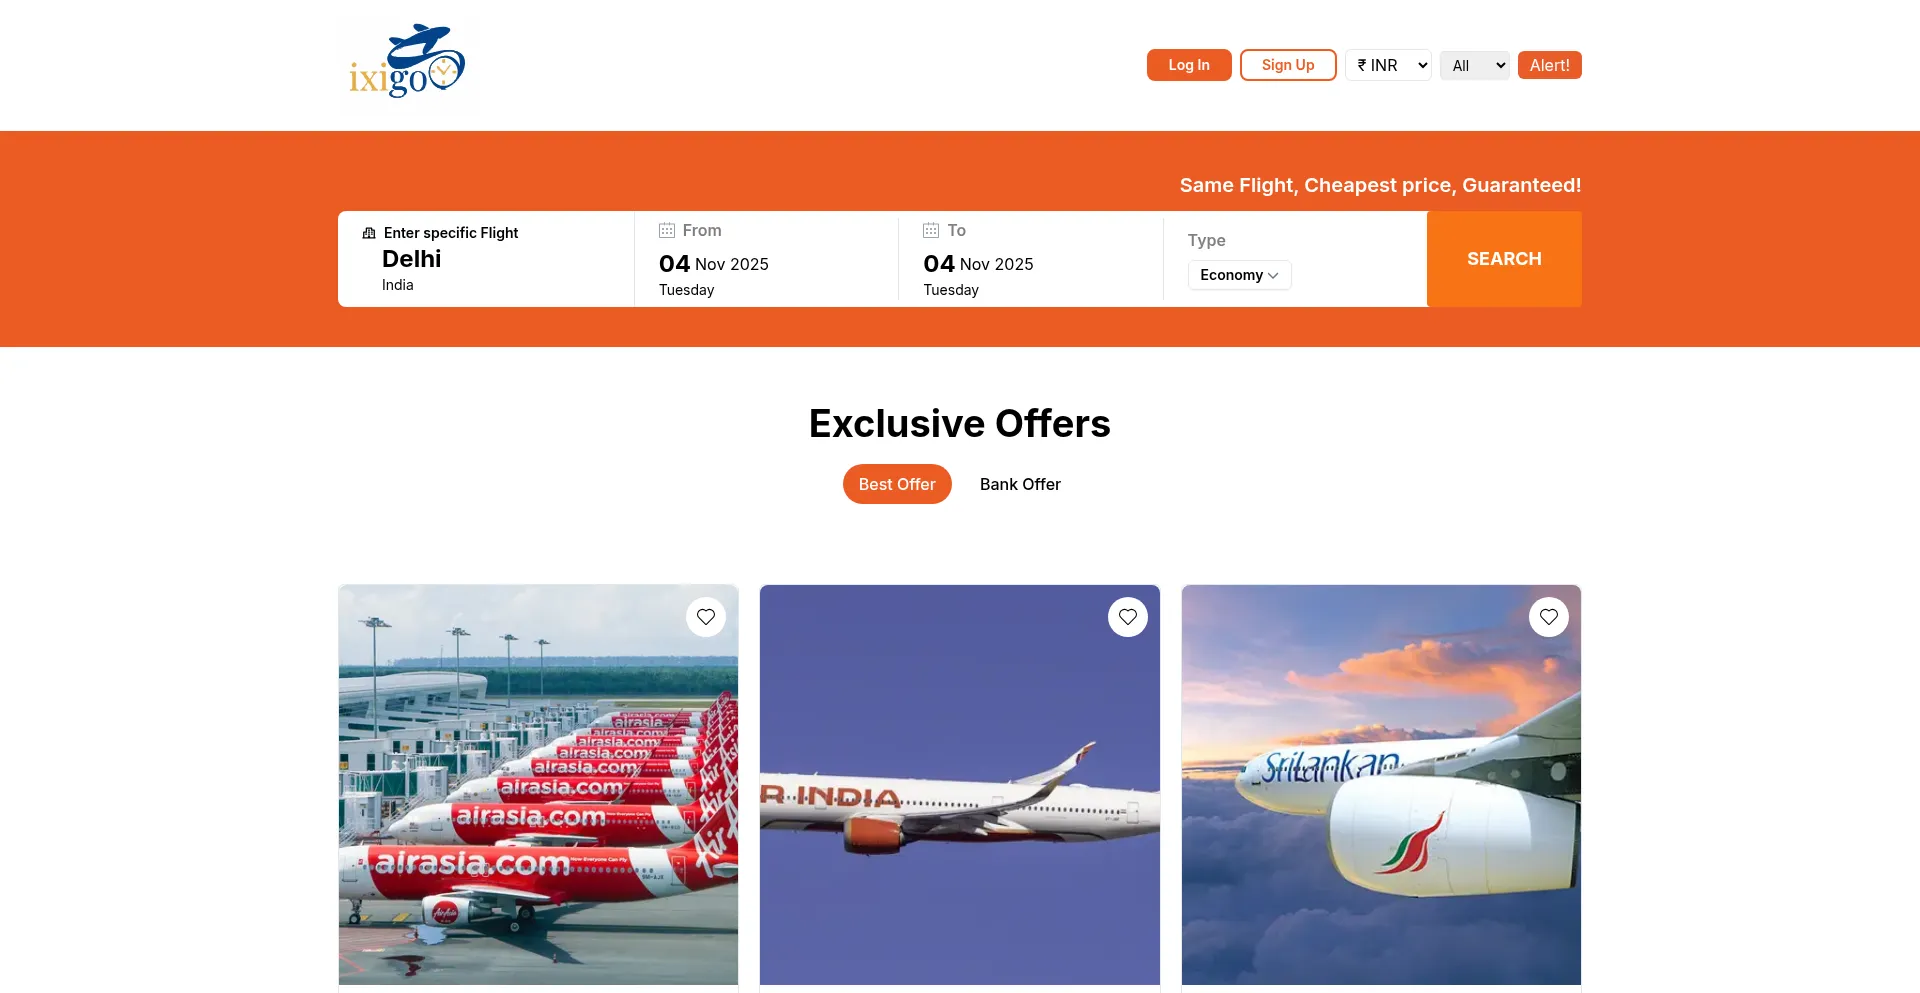Viewport: 1920px width, 993px height.
Task: Click the From calendar icon
Action: click(667, 231)
